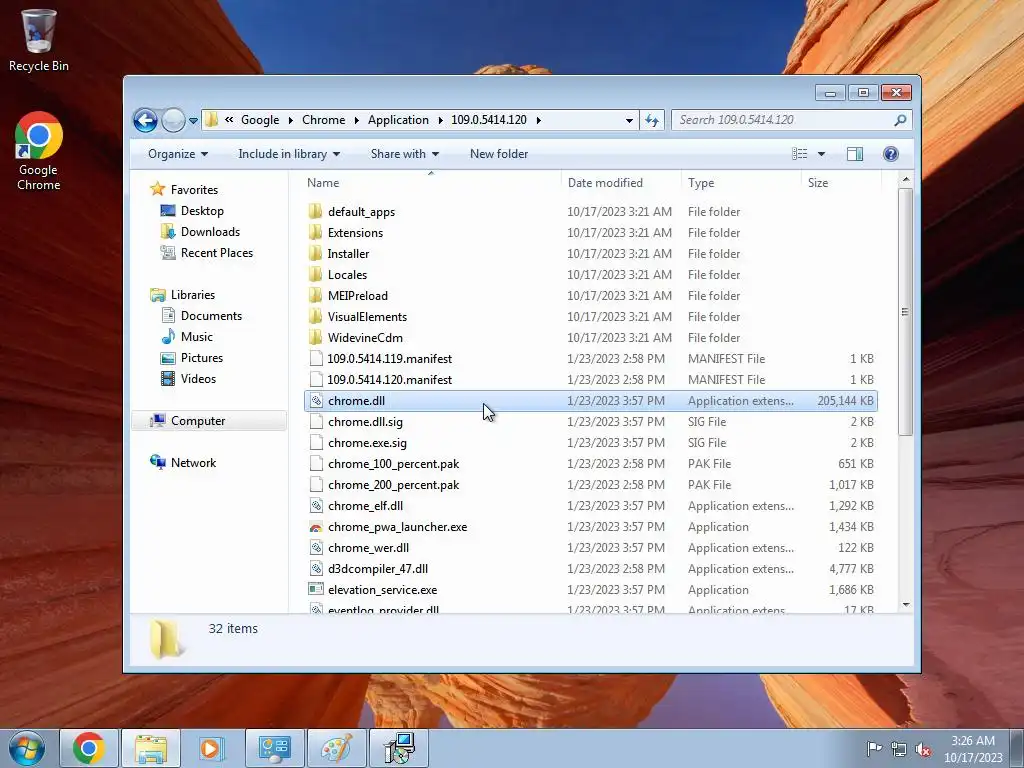
Task: Open Pictures library
Action: [x=201, y=358]
